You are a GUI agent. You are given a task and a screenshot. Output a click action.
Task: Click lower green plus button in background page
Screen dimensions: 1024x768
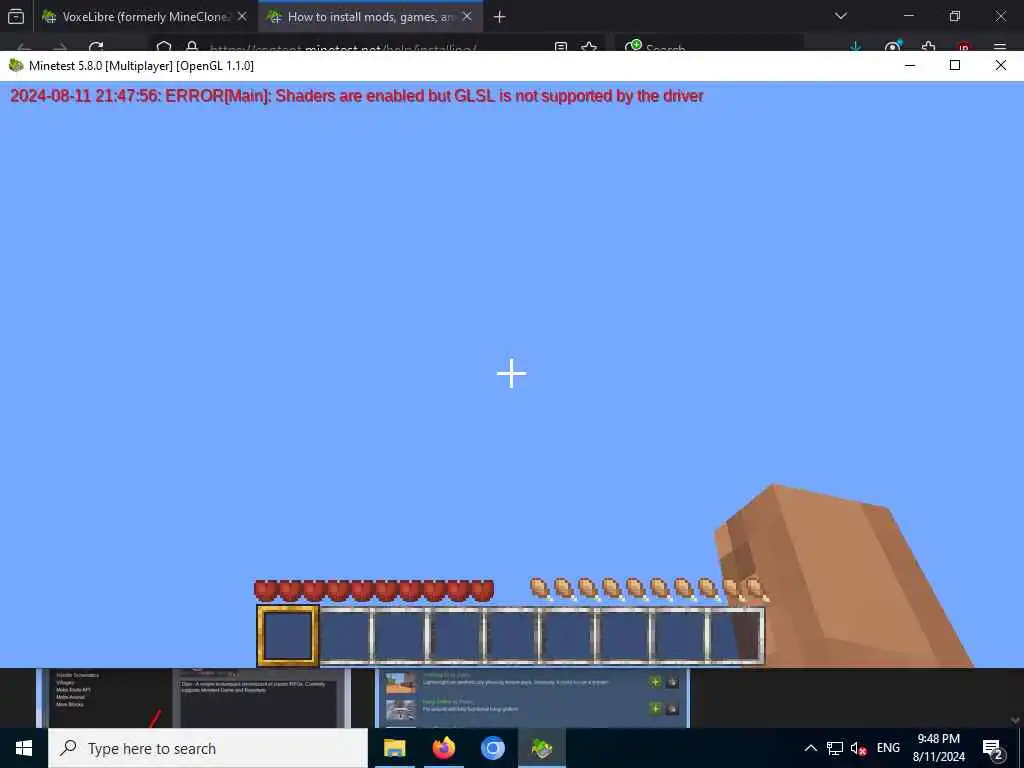pyautogui.click(x=655, y=708)
